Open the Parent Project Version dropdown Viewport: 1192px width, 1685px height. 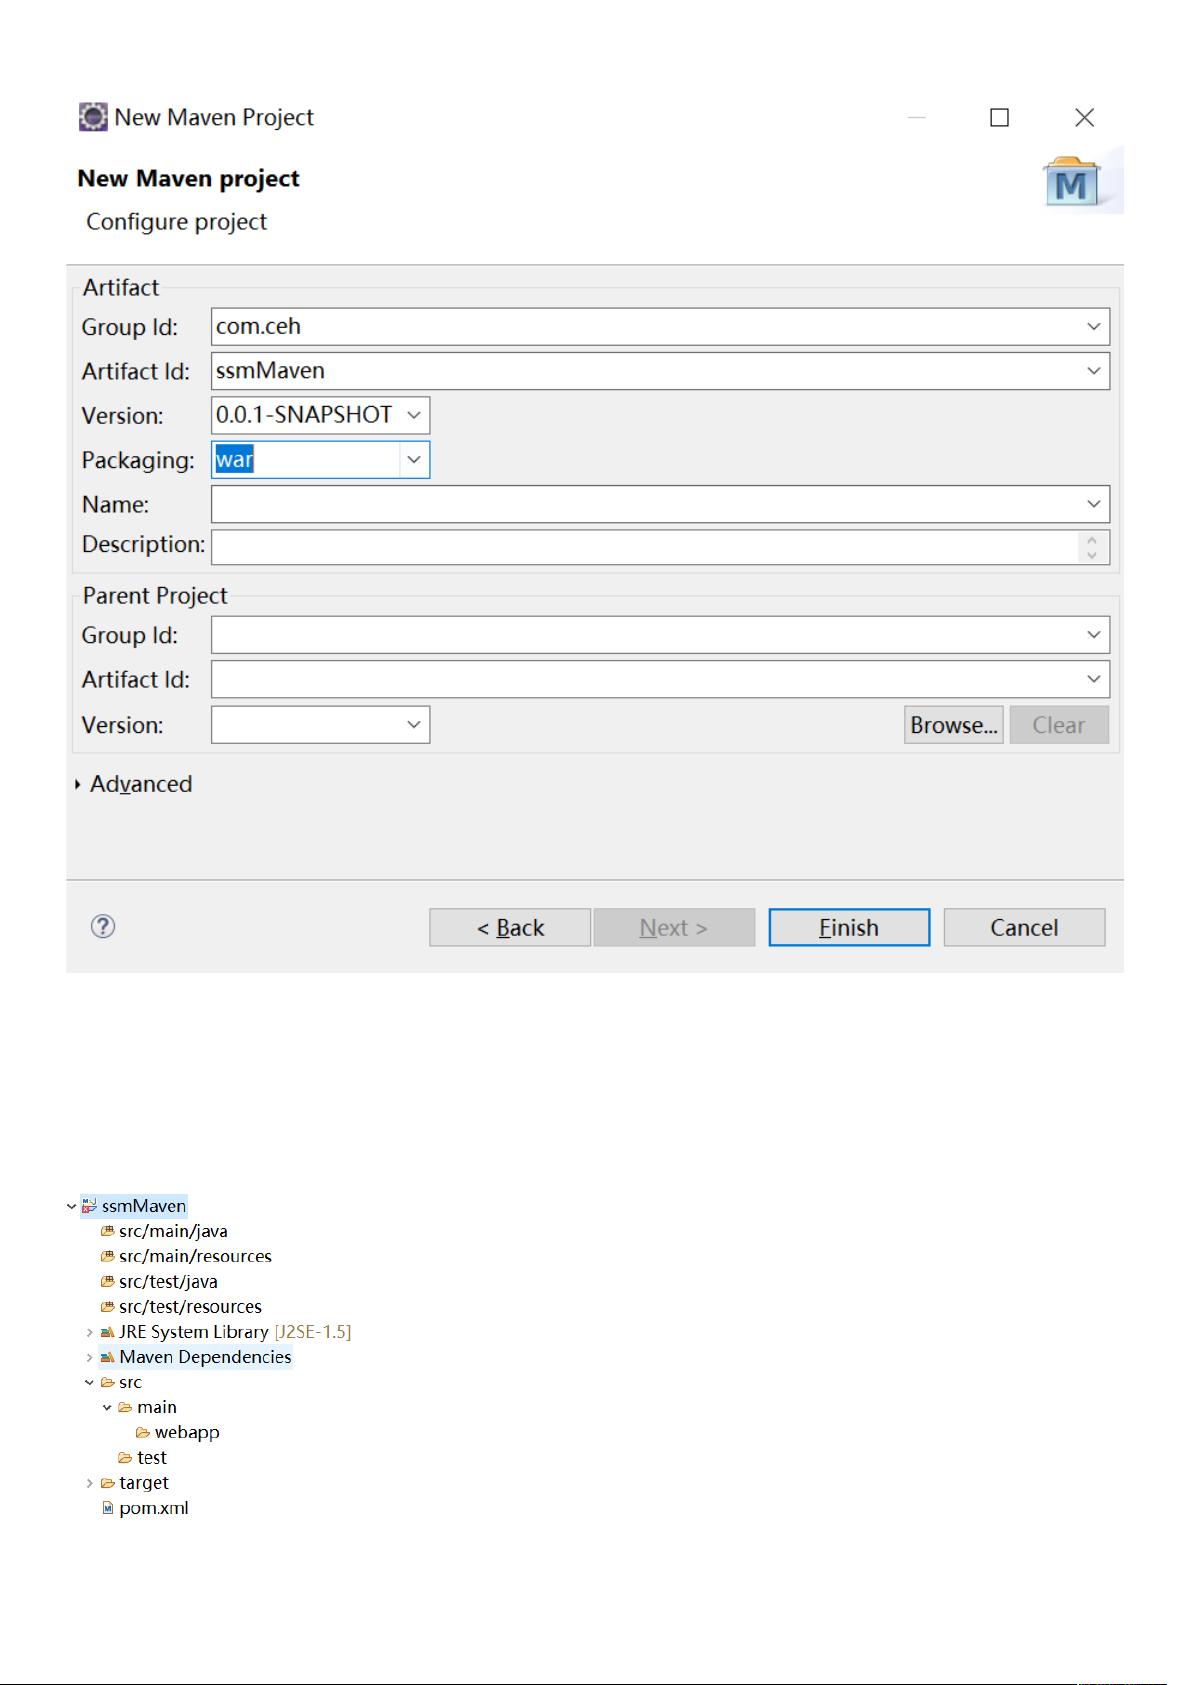[x=414, y=725]
